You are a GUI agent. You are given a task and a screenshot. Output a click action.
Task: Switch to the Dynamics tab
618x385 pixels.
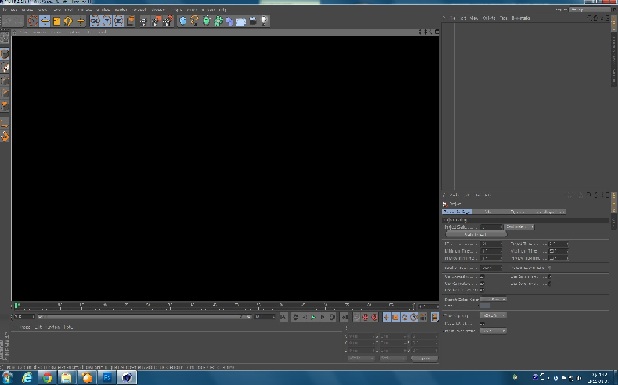pos(517,212)
